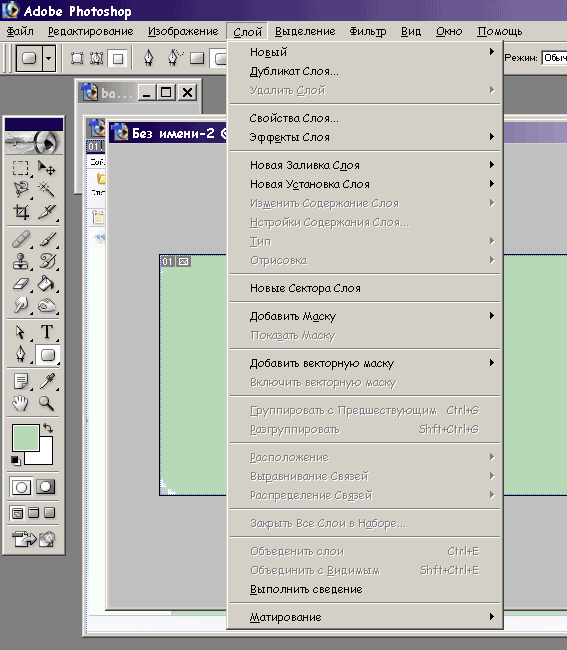Select the Sponge tool
The width and height of the screenshot is (567, 650).
[46, 306]
